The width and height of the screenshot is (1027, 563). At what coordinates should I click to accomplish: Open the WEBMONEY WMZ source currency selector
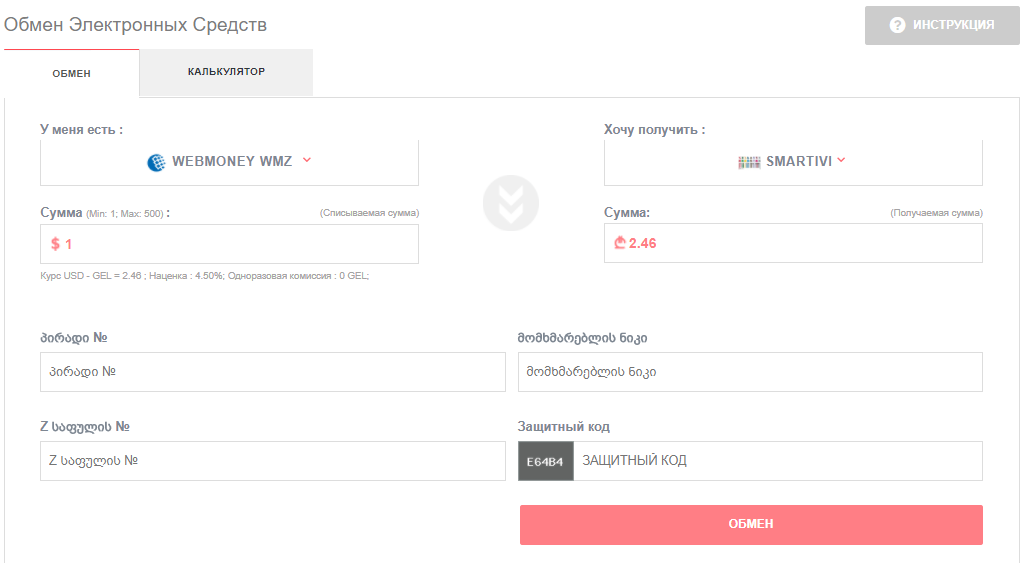pos(229,162)
